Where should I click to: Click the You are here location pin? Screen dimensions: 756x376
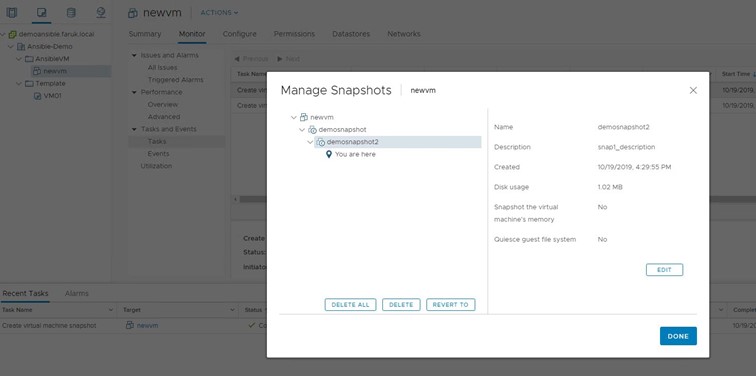click(329, 154)
